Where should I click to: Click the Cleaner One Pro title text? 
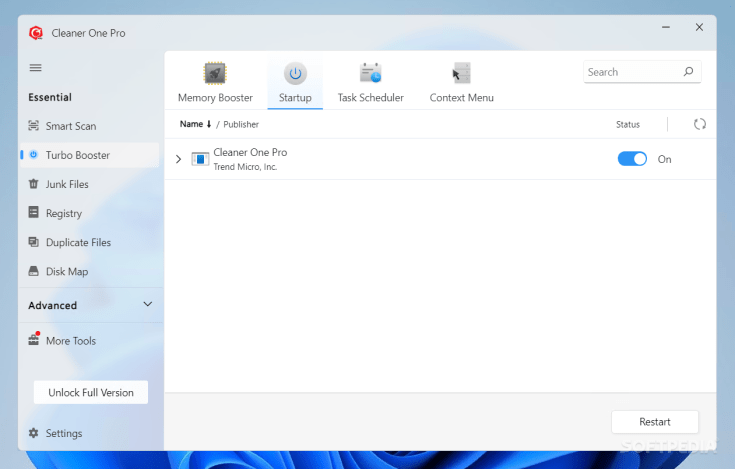(x=88, y=33)
